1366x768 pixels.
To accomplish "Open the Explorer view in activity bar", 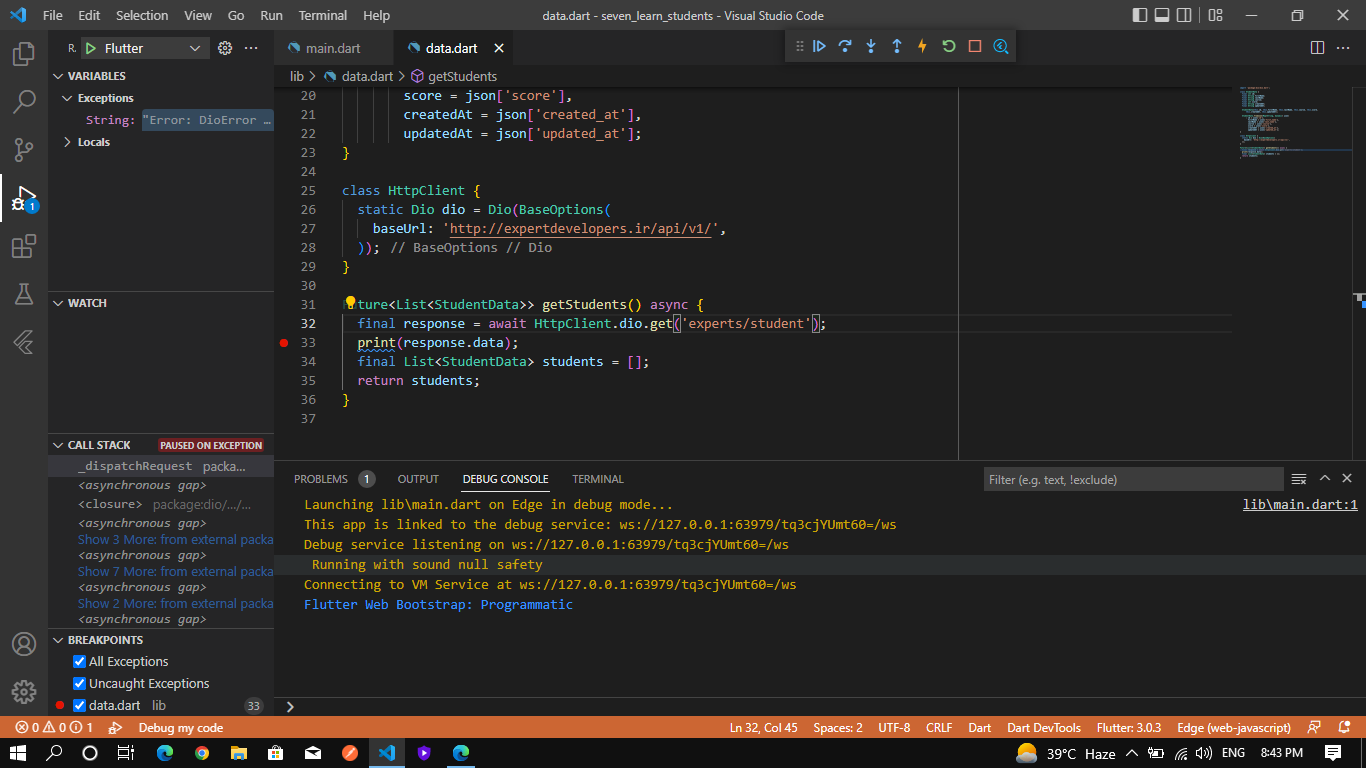I will (24, 53).
